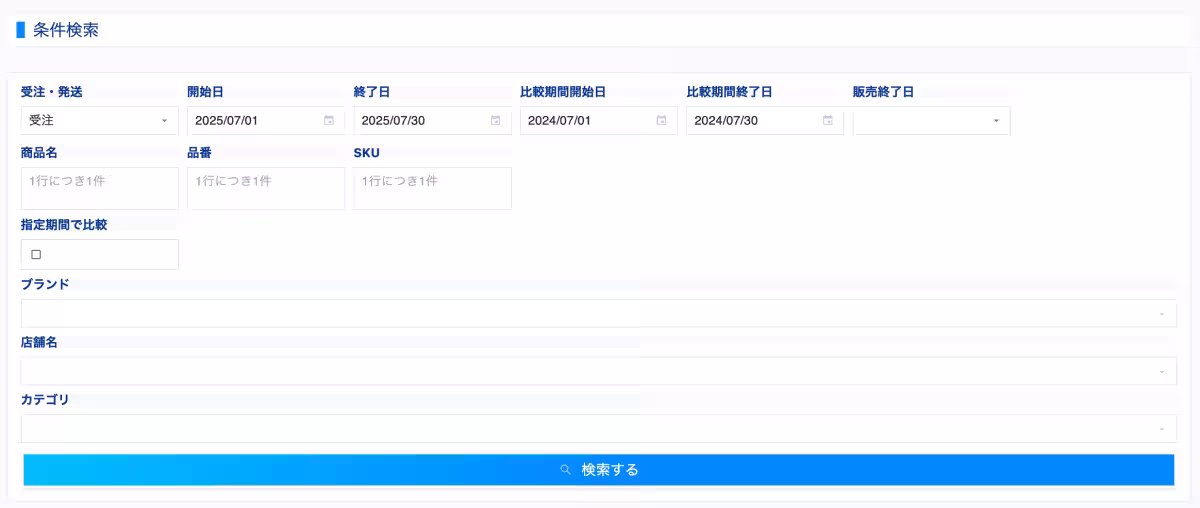Focus the 品番 text area
This screenshot has width=1200, height=508.
(x=265, y=188)
